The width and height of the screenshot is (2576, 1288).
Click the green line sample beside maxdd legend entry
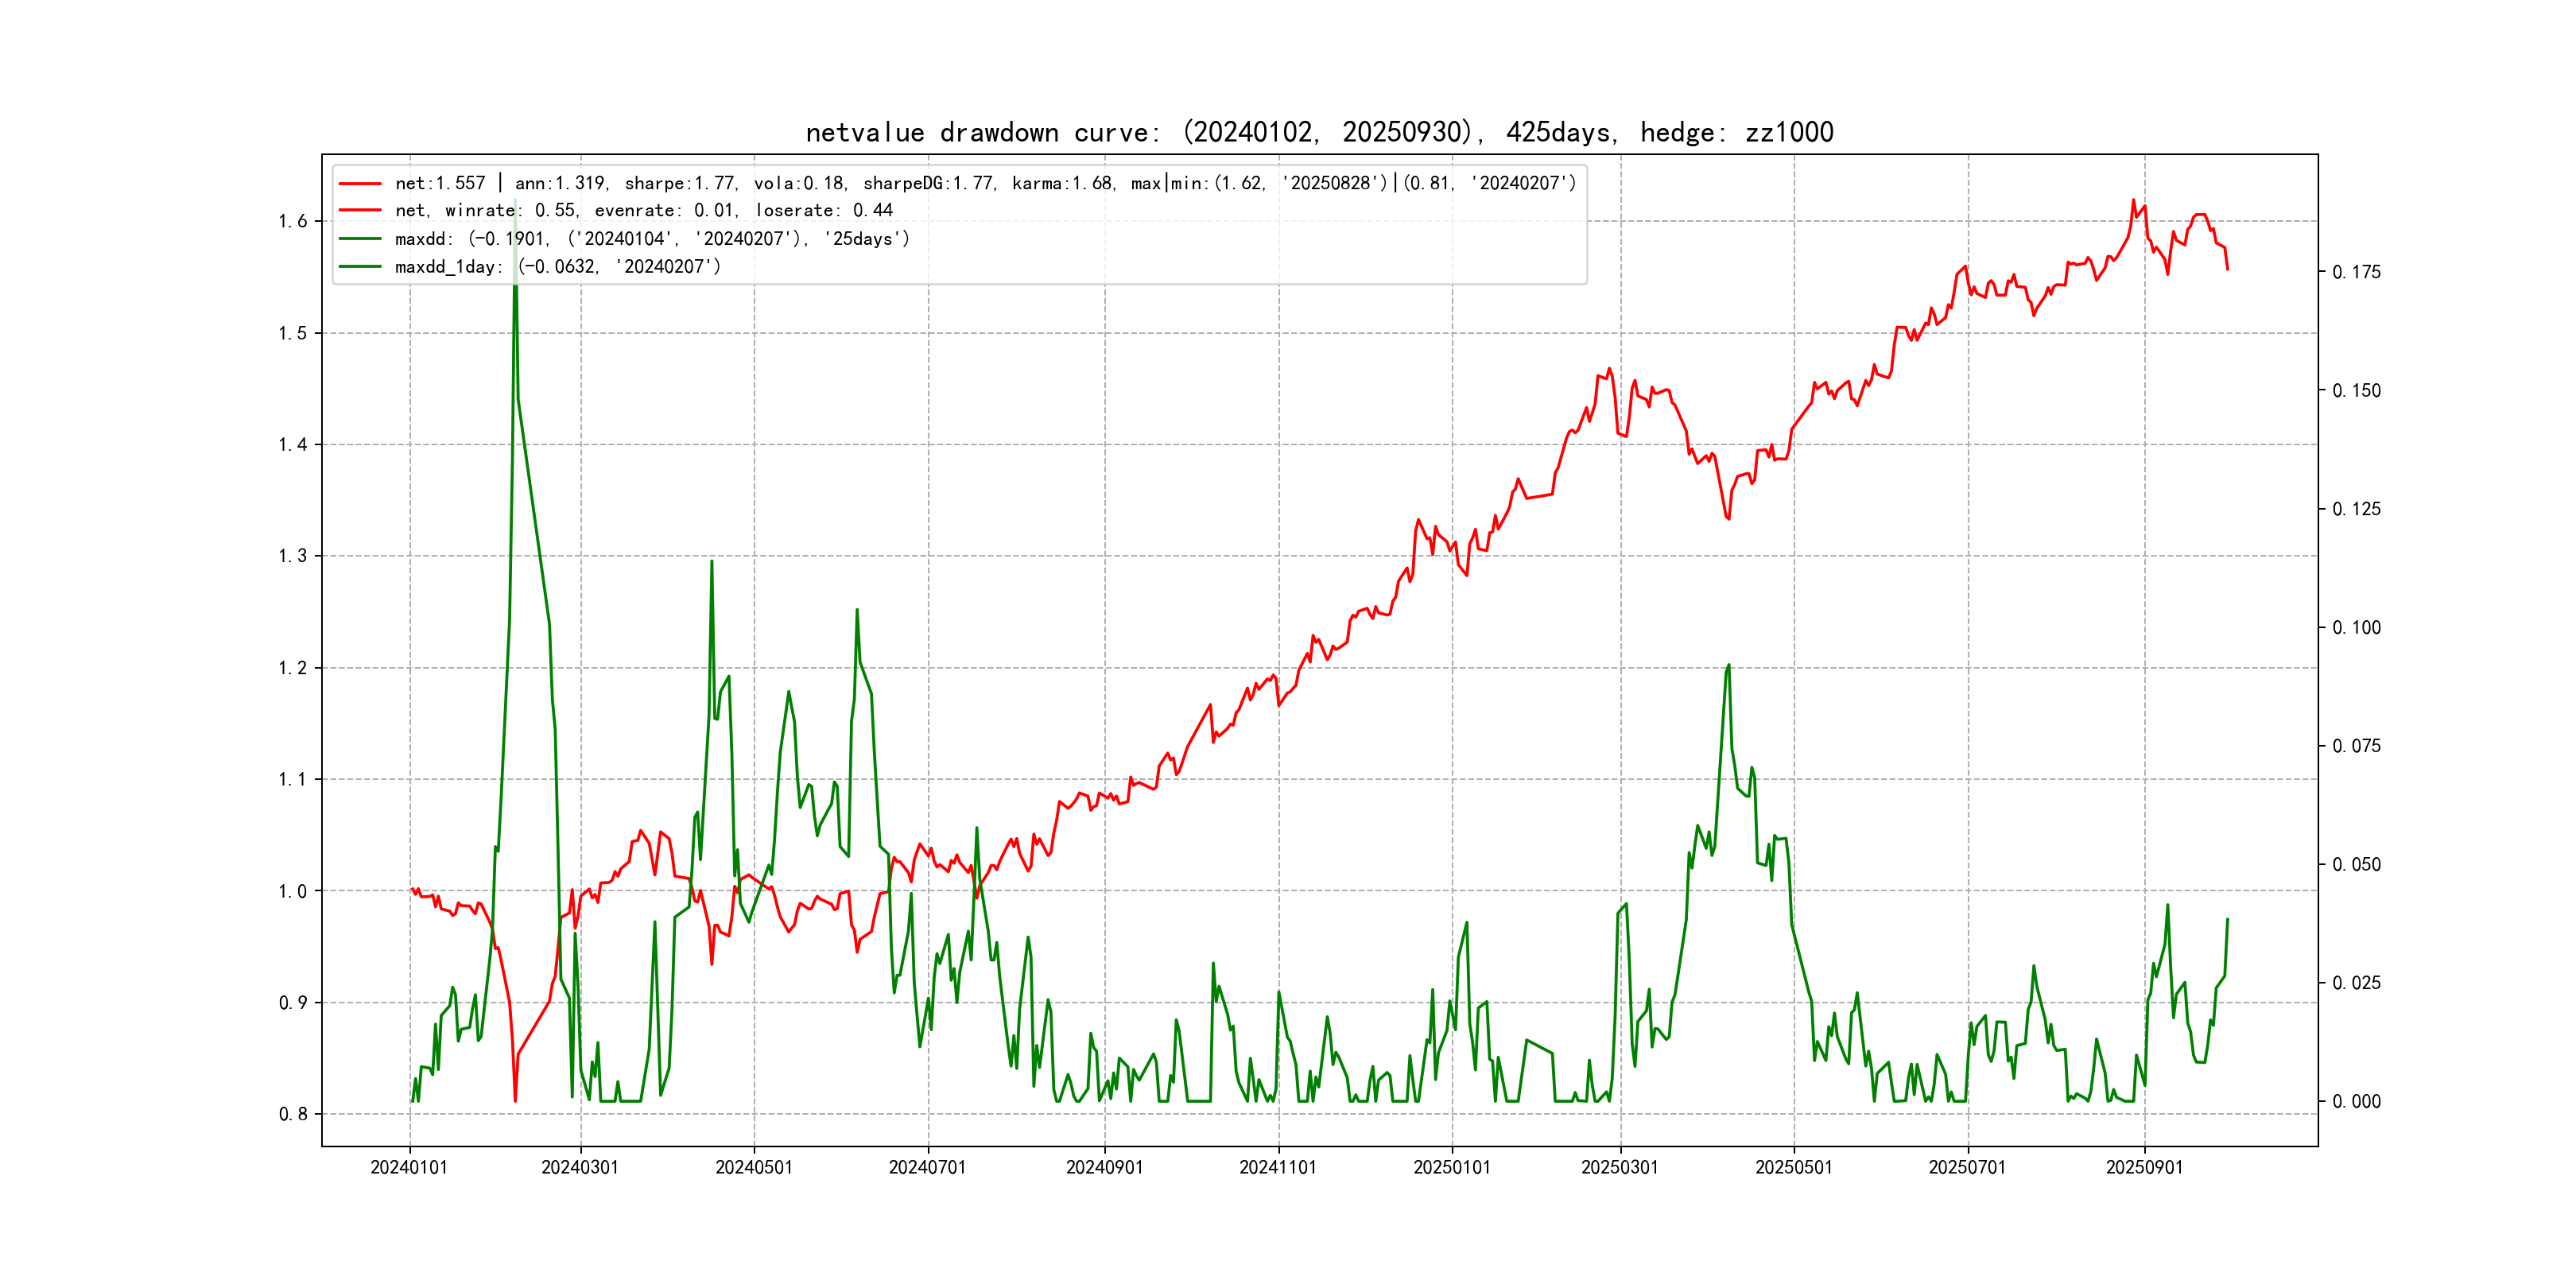(x=360, y=239)
